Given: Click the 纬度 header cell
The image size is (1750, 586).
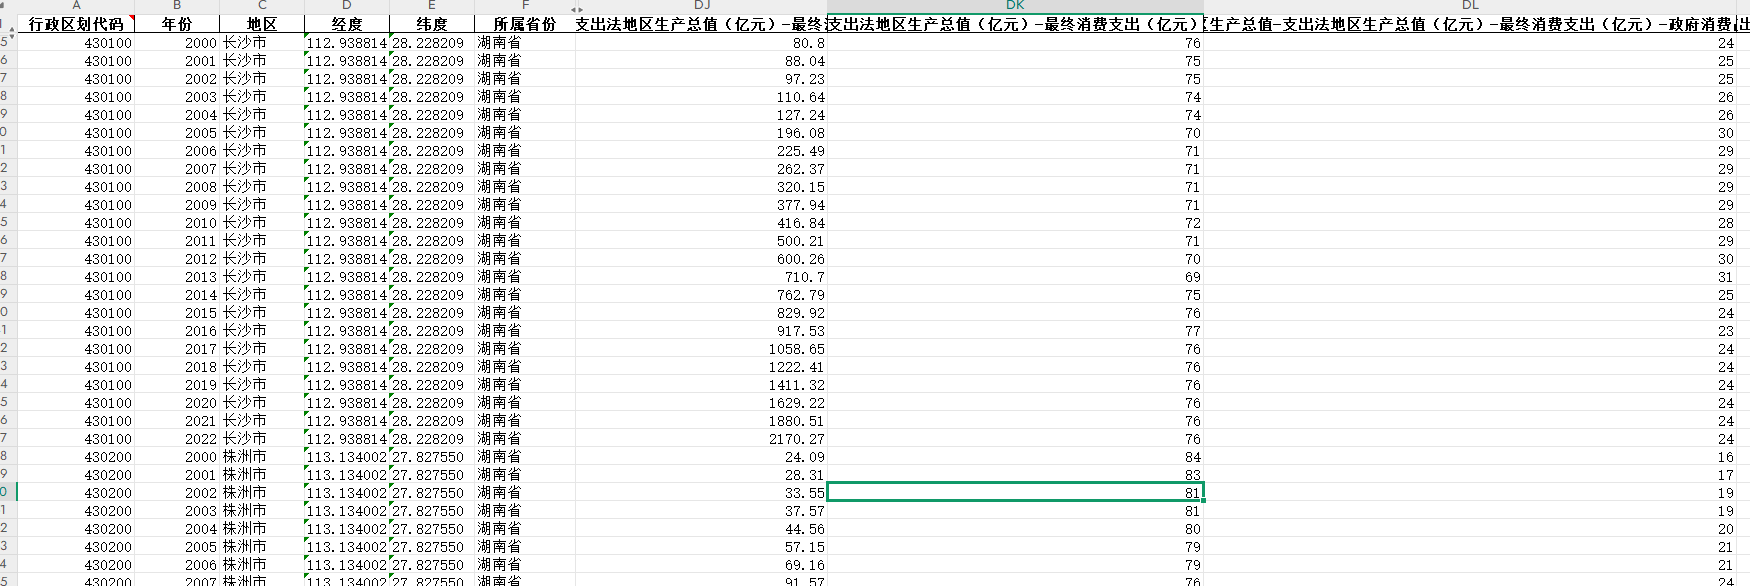Looking at the screenshot, I should pyautogui.click(x=432, y=24).
